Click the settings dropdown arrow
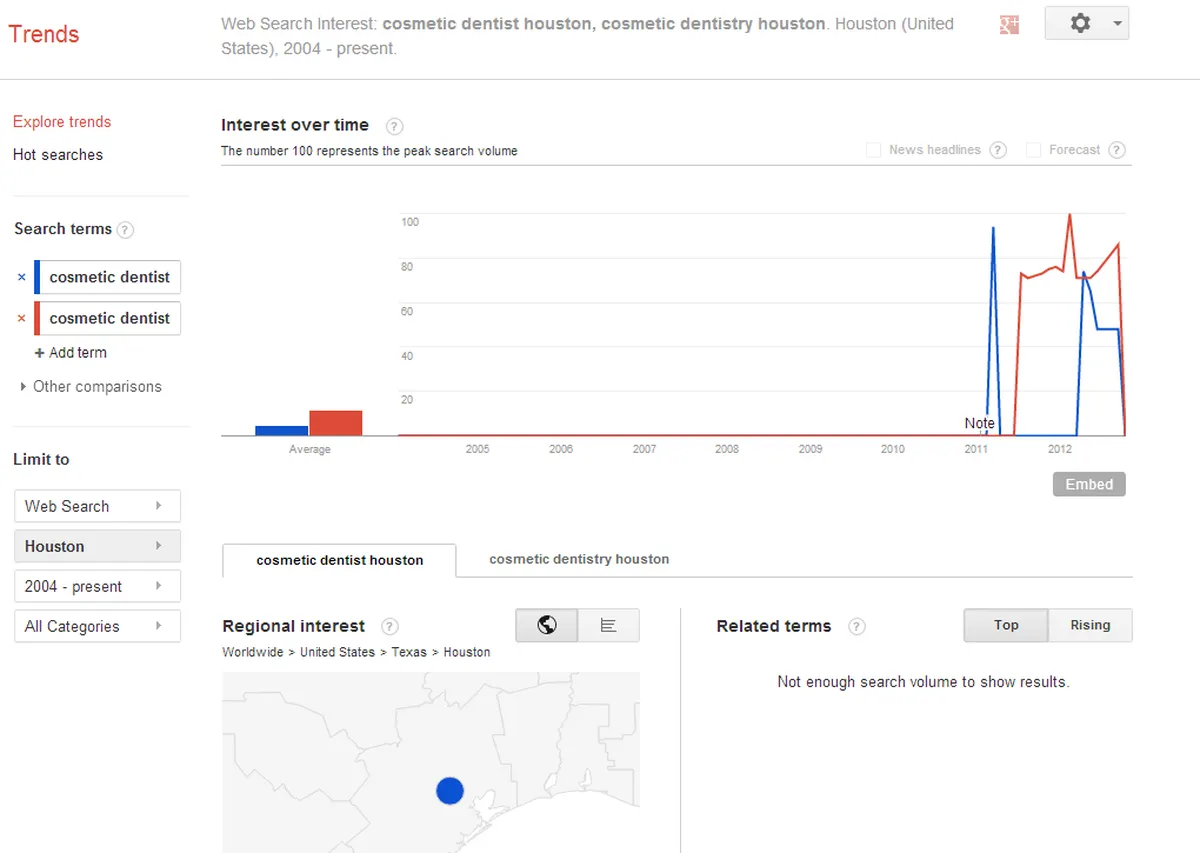The image size is (1200, 853). pos(1116,23)
